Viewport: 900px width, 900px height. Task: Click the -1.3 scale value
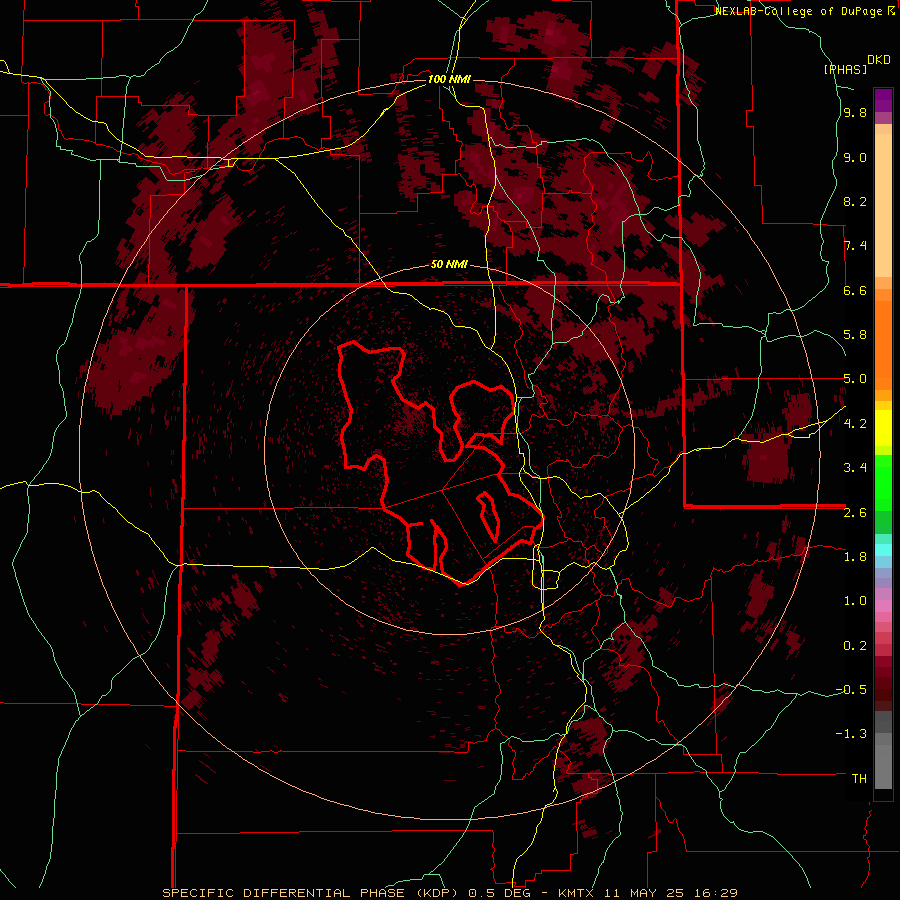coord(851,734)
